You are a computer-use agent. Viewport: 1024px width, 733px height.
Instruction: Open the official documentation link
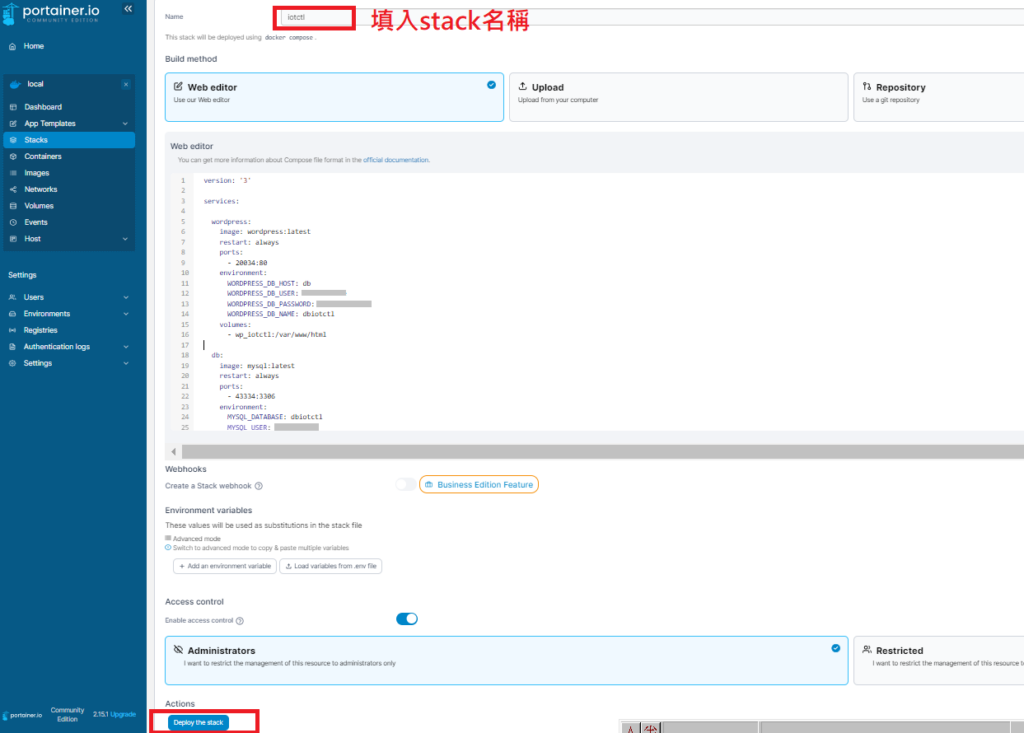tap(396, 160)
